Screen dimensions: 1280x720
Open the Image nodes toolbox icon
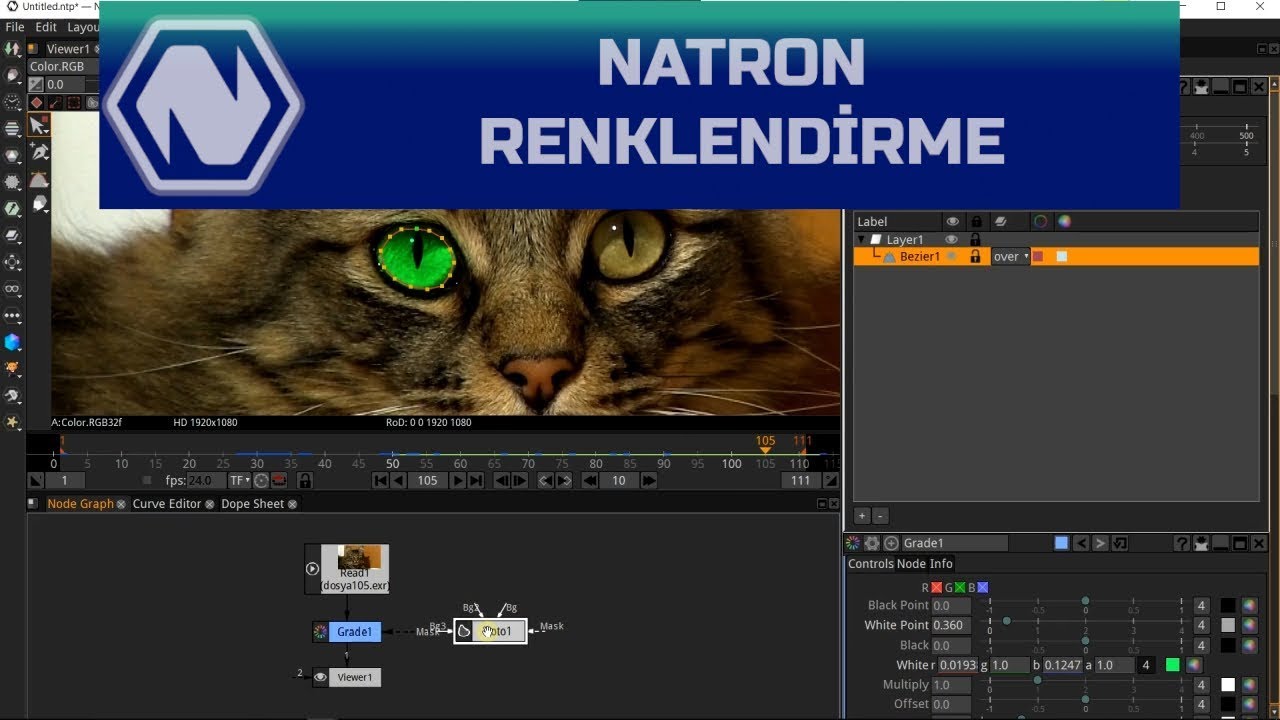pos(12,48)
